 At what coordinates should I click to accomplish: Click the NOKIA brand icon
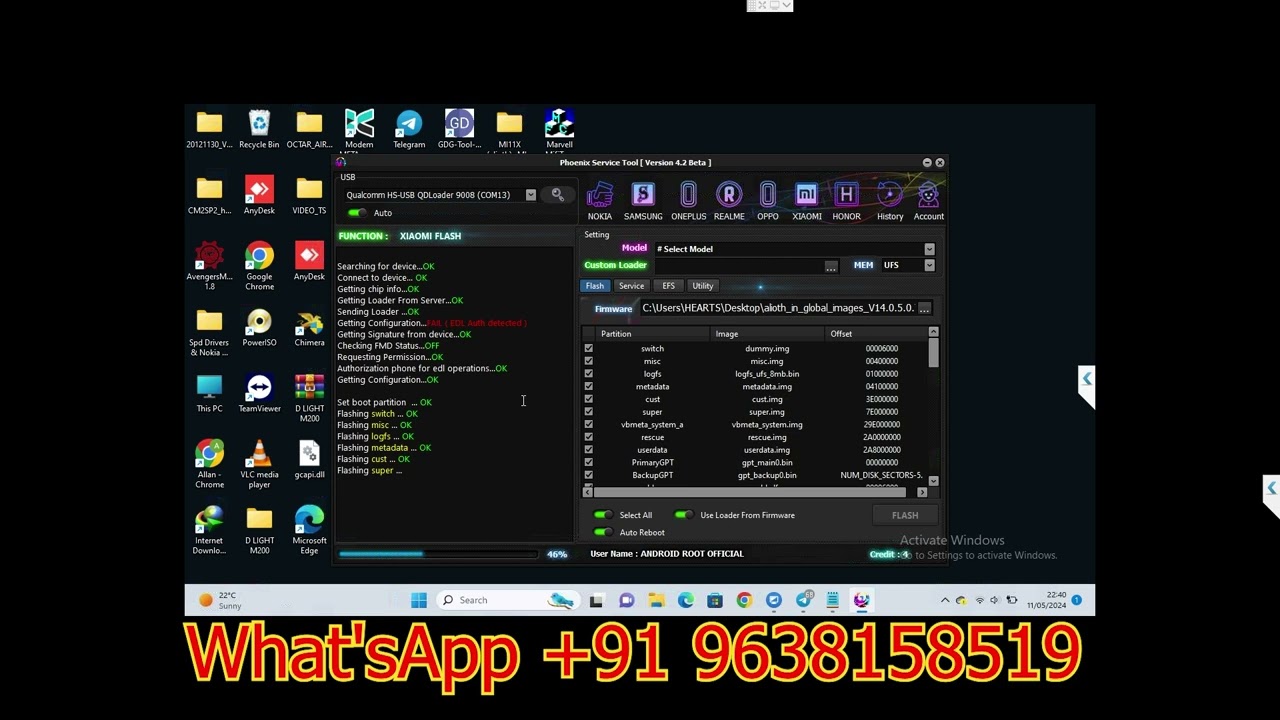pyautogui.click(x=600, y=195)
